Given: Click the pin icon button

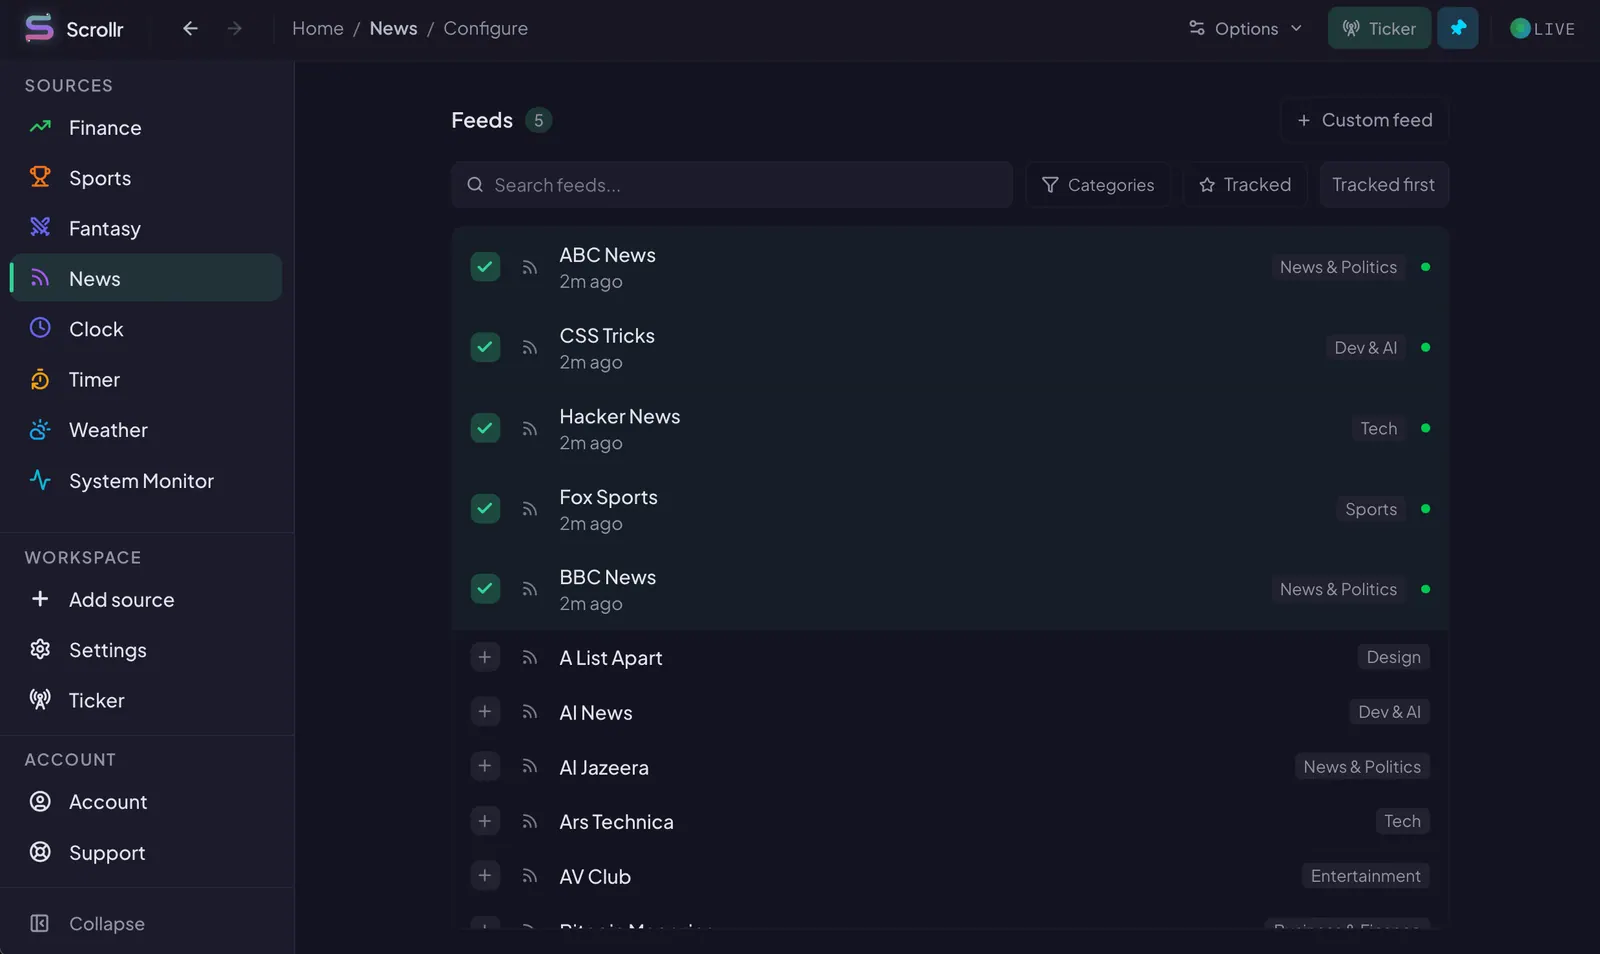Looking at the screenshot, I should (x=1457, y=28).
